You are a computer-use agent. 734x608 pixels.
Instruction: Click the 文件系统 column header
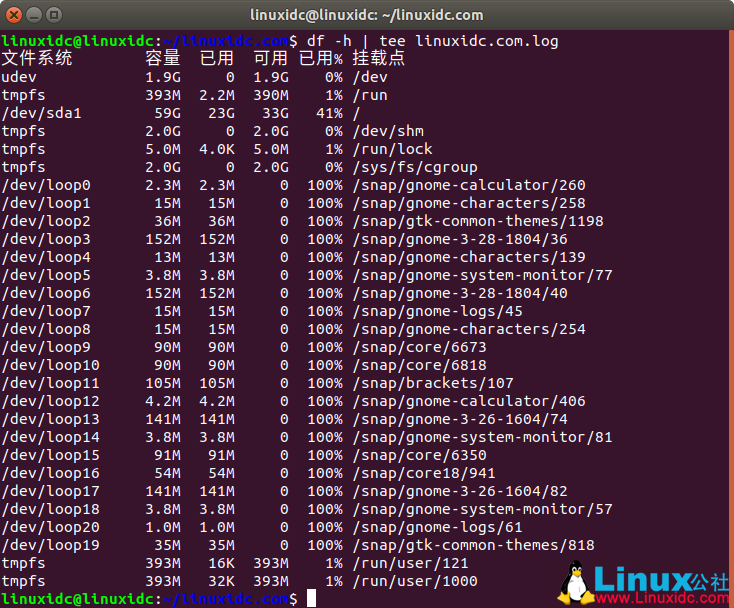37,59
